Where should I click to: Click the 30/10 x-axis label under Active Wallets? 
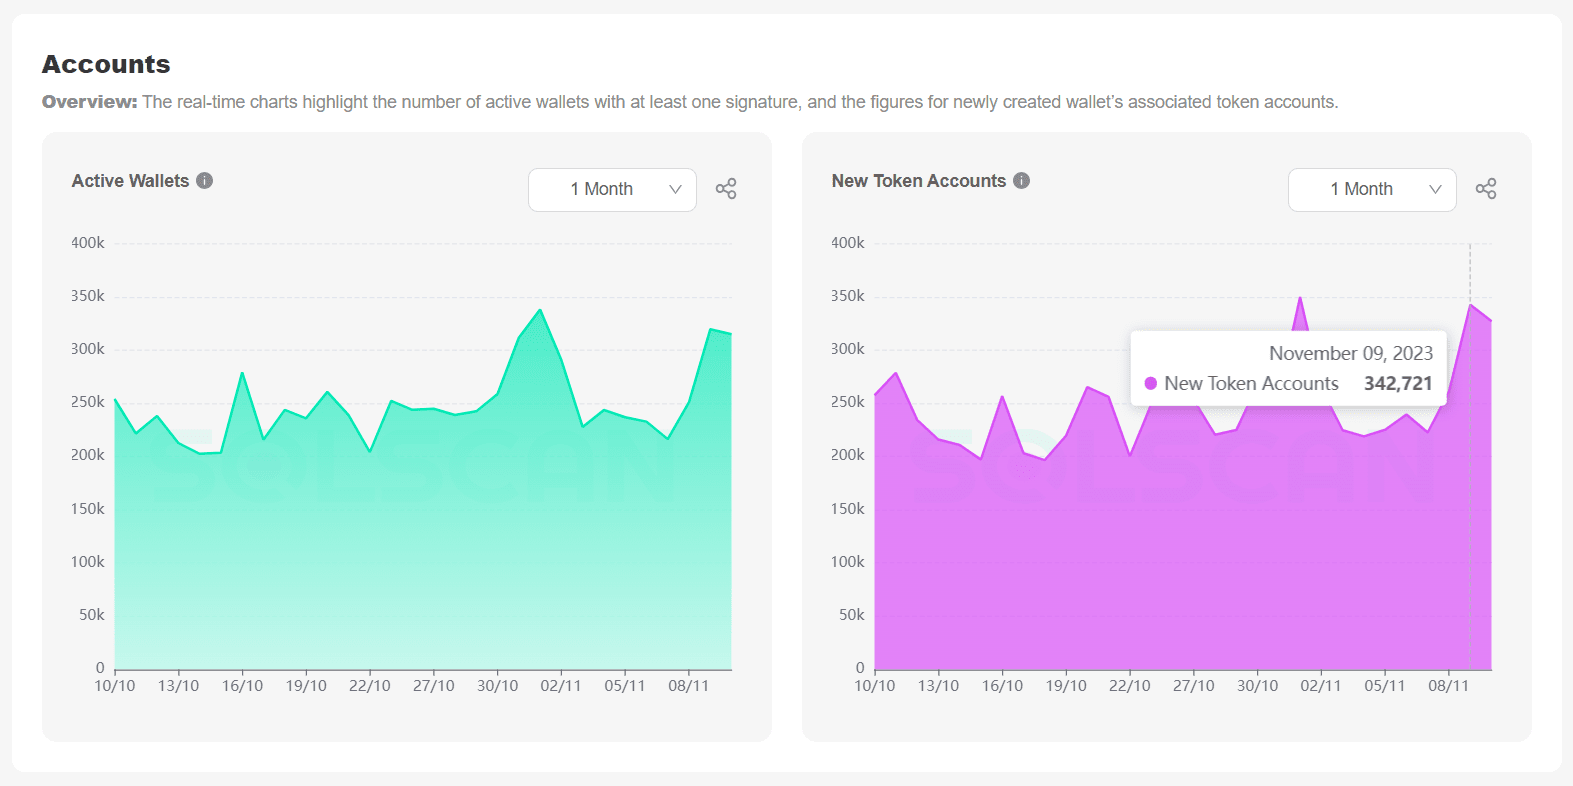[497, 686]
